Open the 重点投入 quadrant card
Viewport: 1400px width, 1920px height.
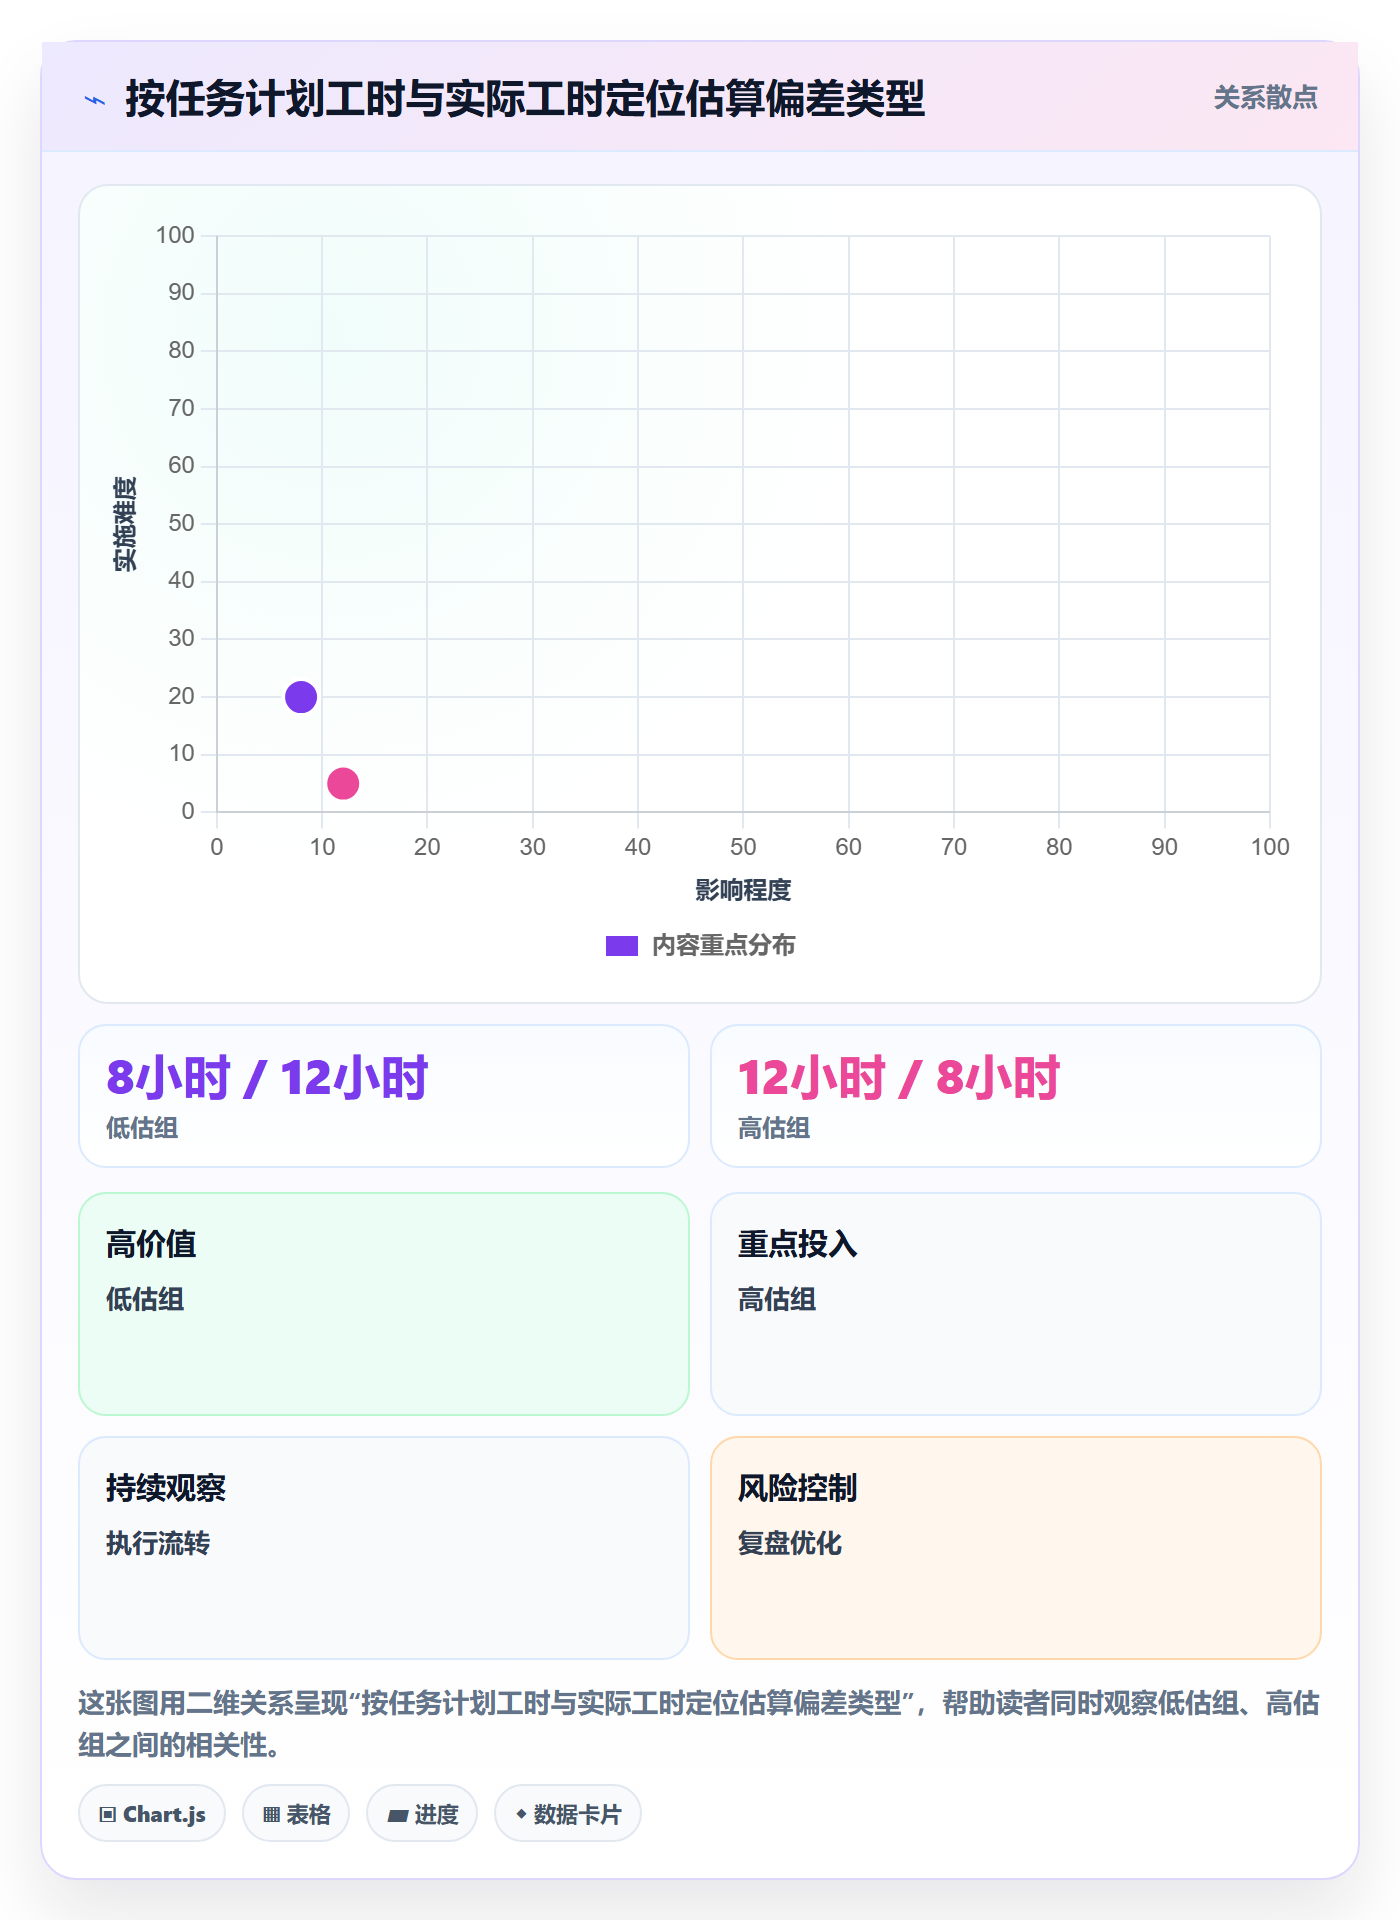tap(1016, 1303)
